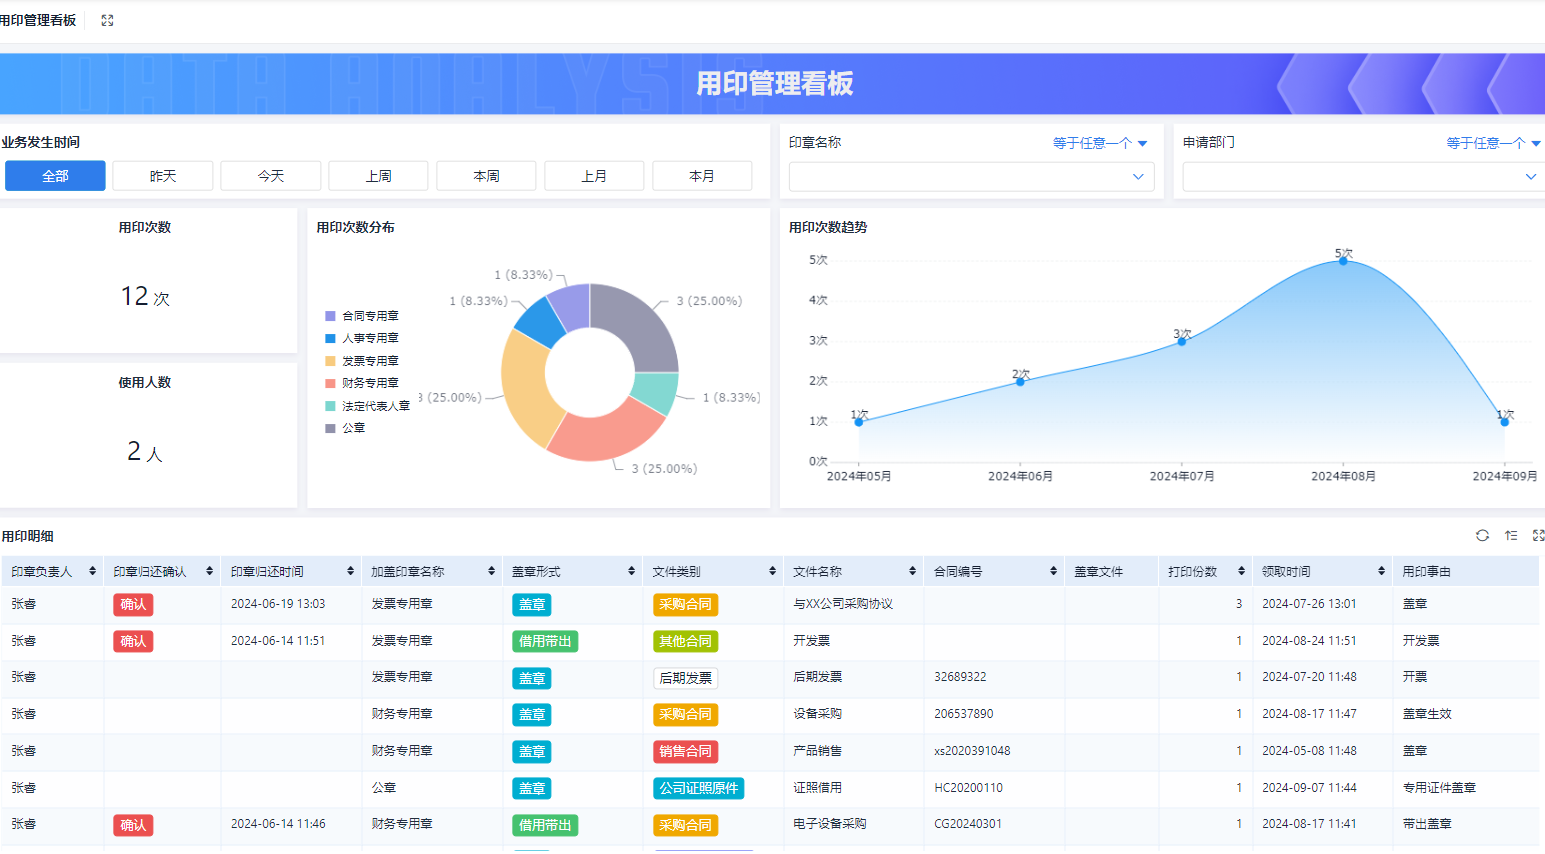This screenshot has height=854, width=1545.
Task: Select the 全部 time filter
Action: (x=55, y=176)
